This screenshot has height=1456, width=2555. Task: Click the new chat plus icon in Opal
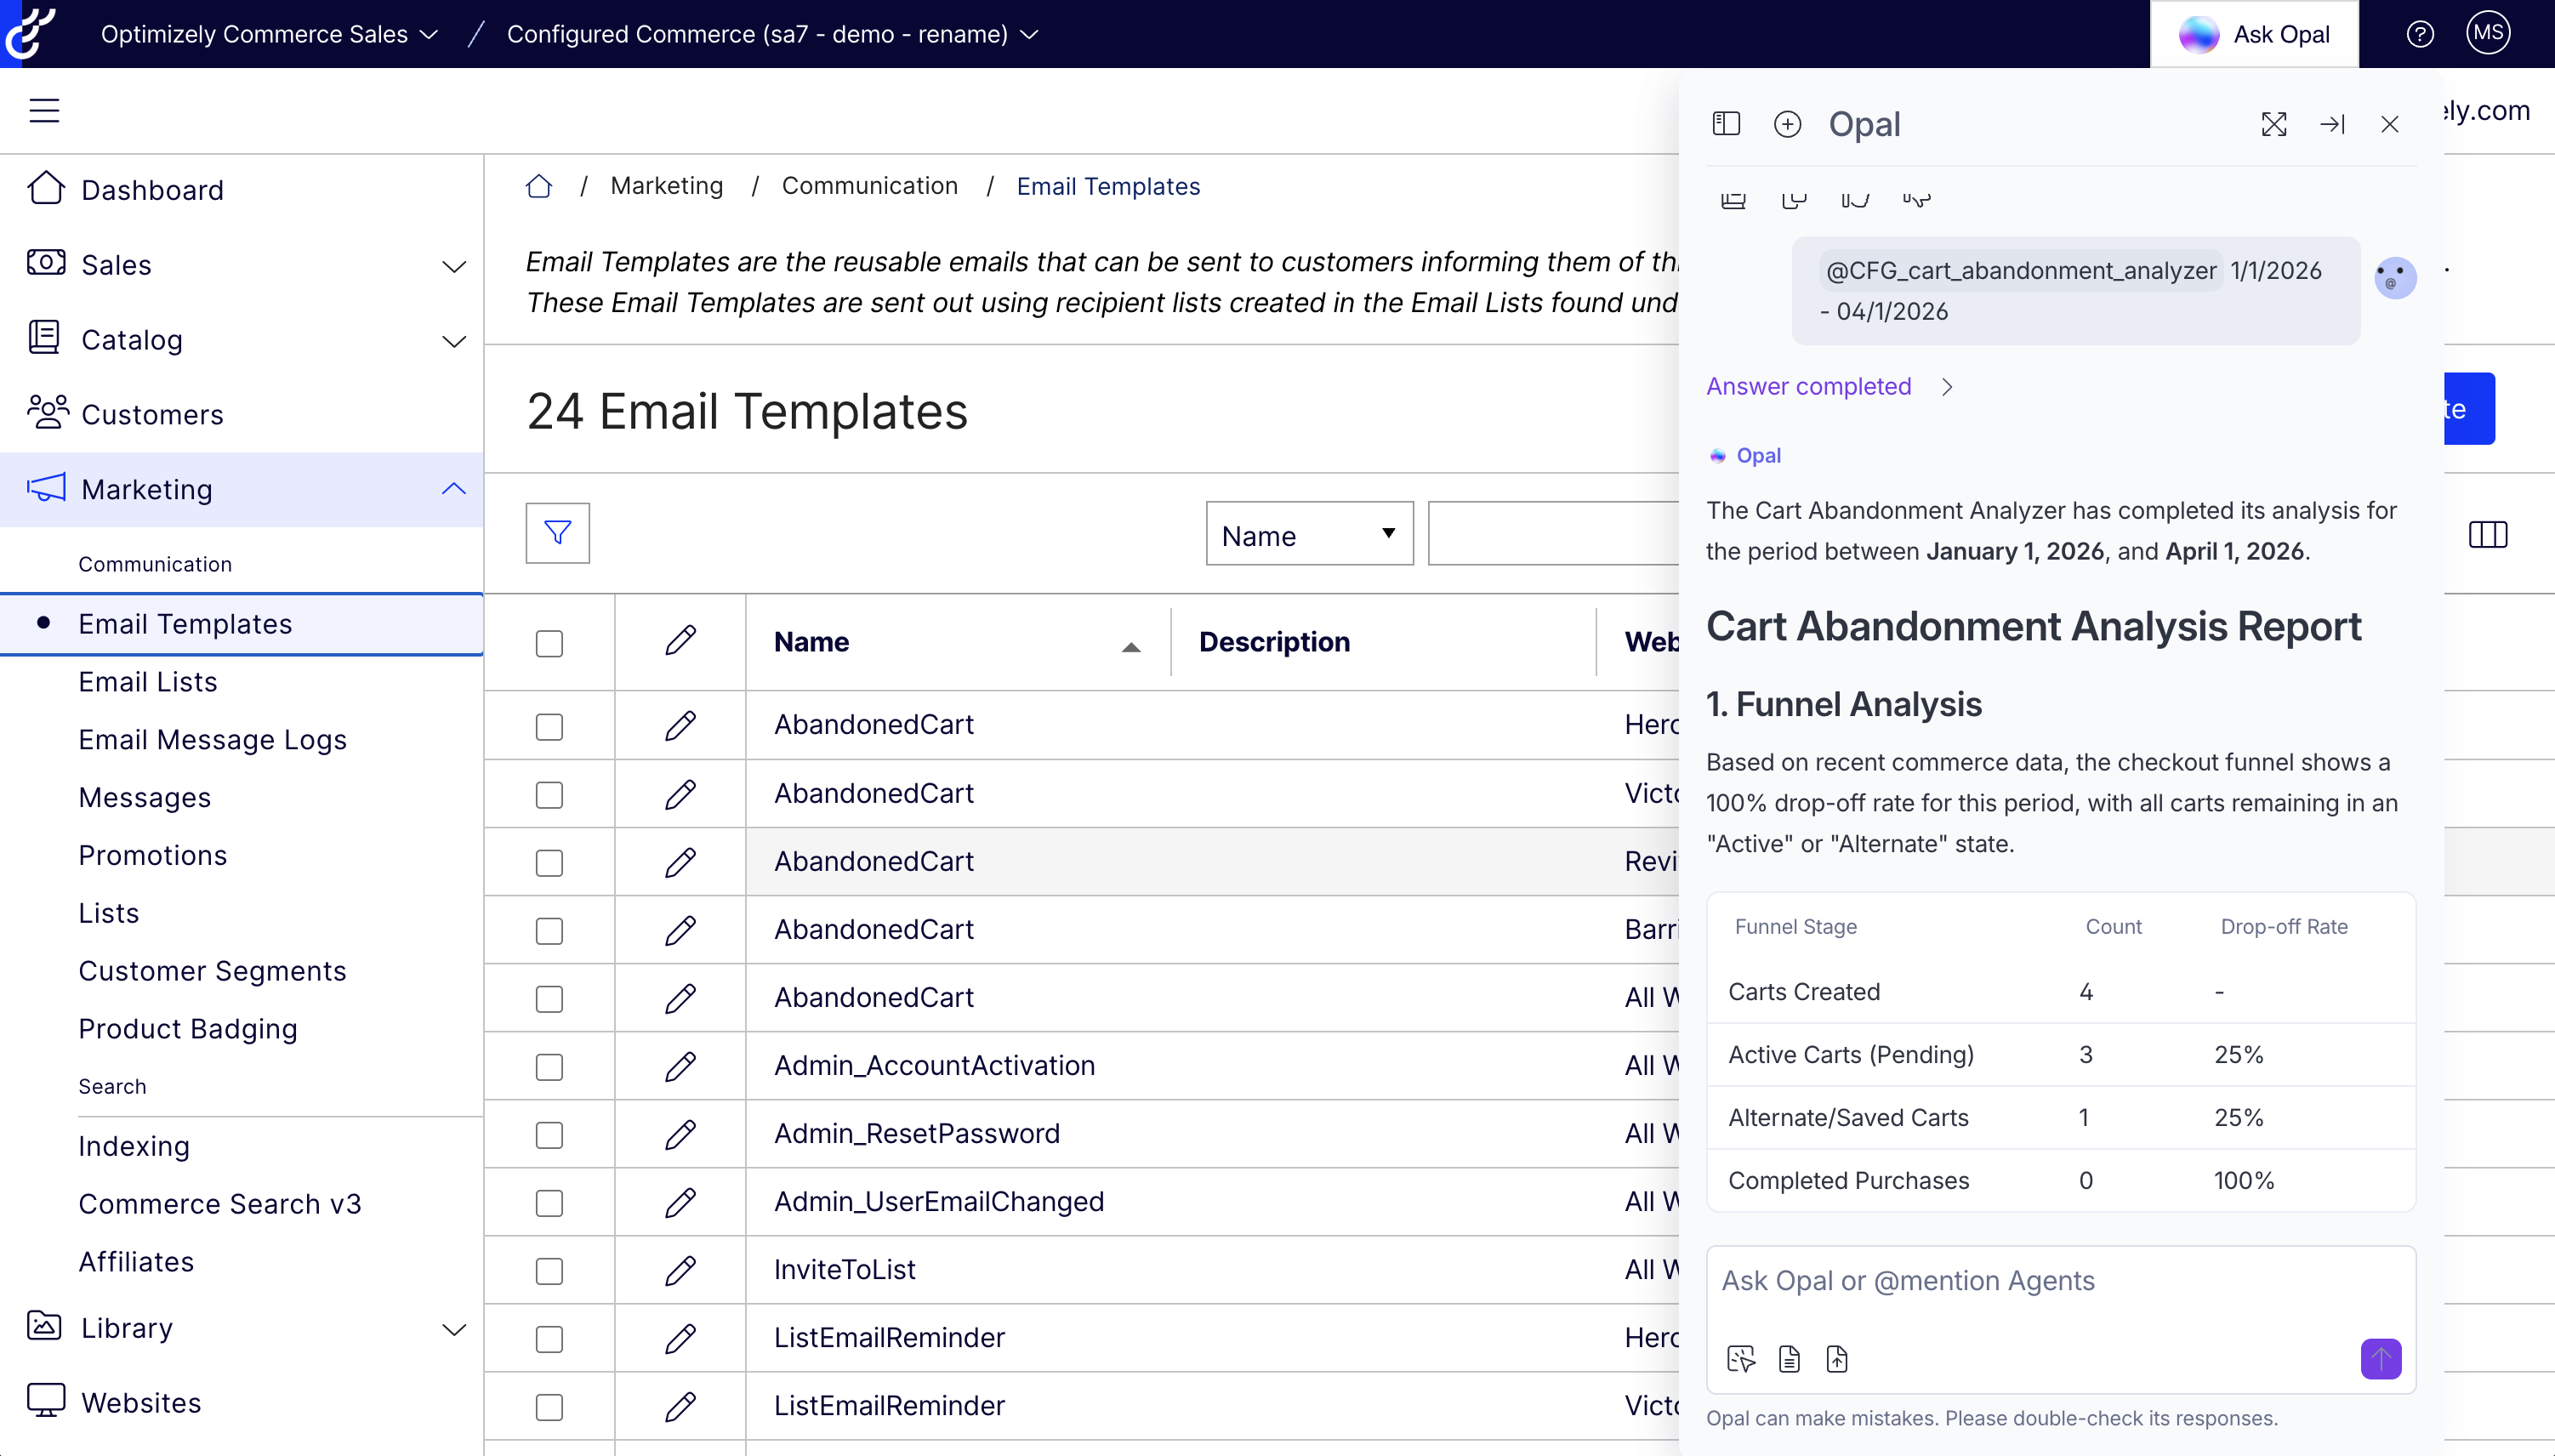point(1787,124)
